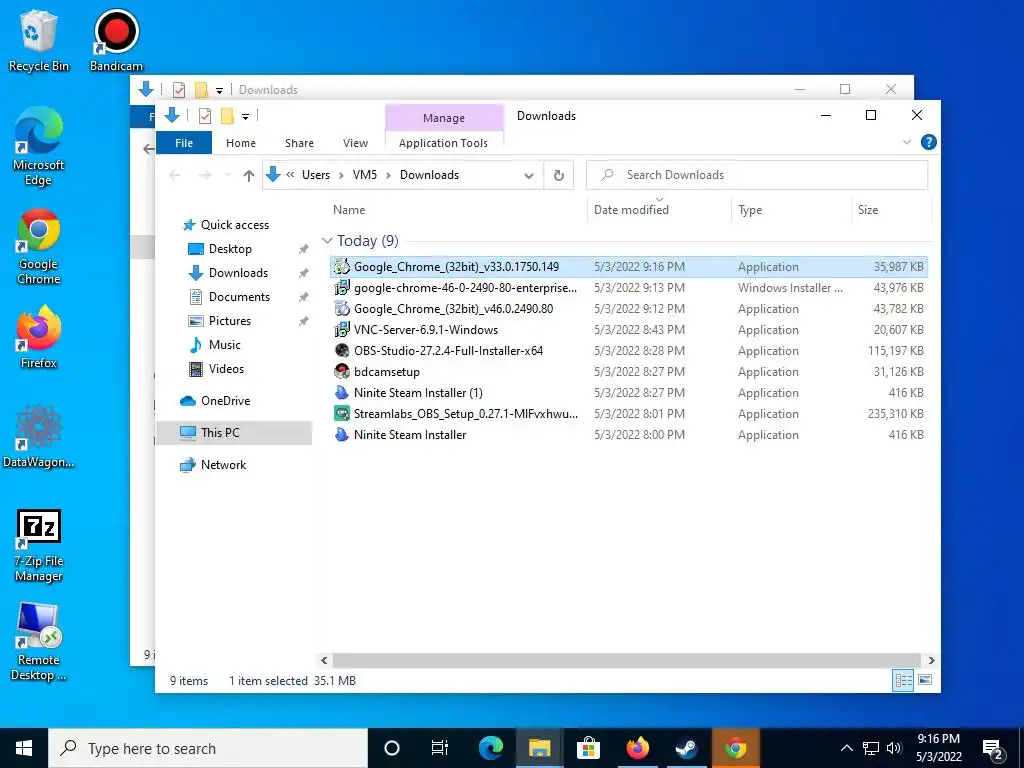This screenshot has height=768, width=1024.
Task: Select This PC in navigation pane
Action: (234, 432)
